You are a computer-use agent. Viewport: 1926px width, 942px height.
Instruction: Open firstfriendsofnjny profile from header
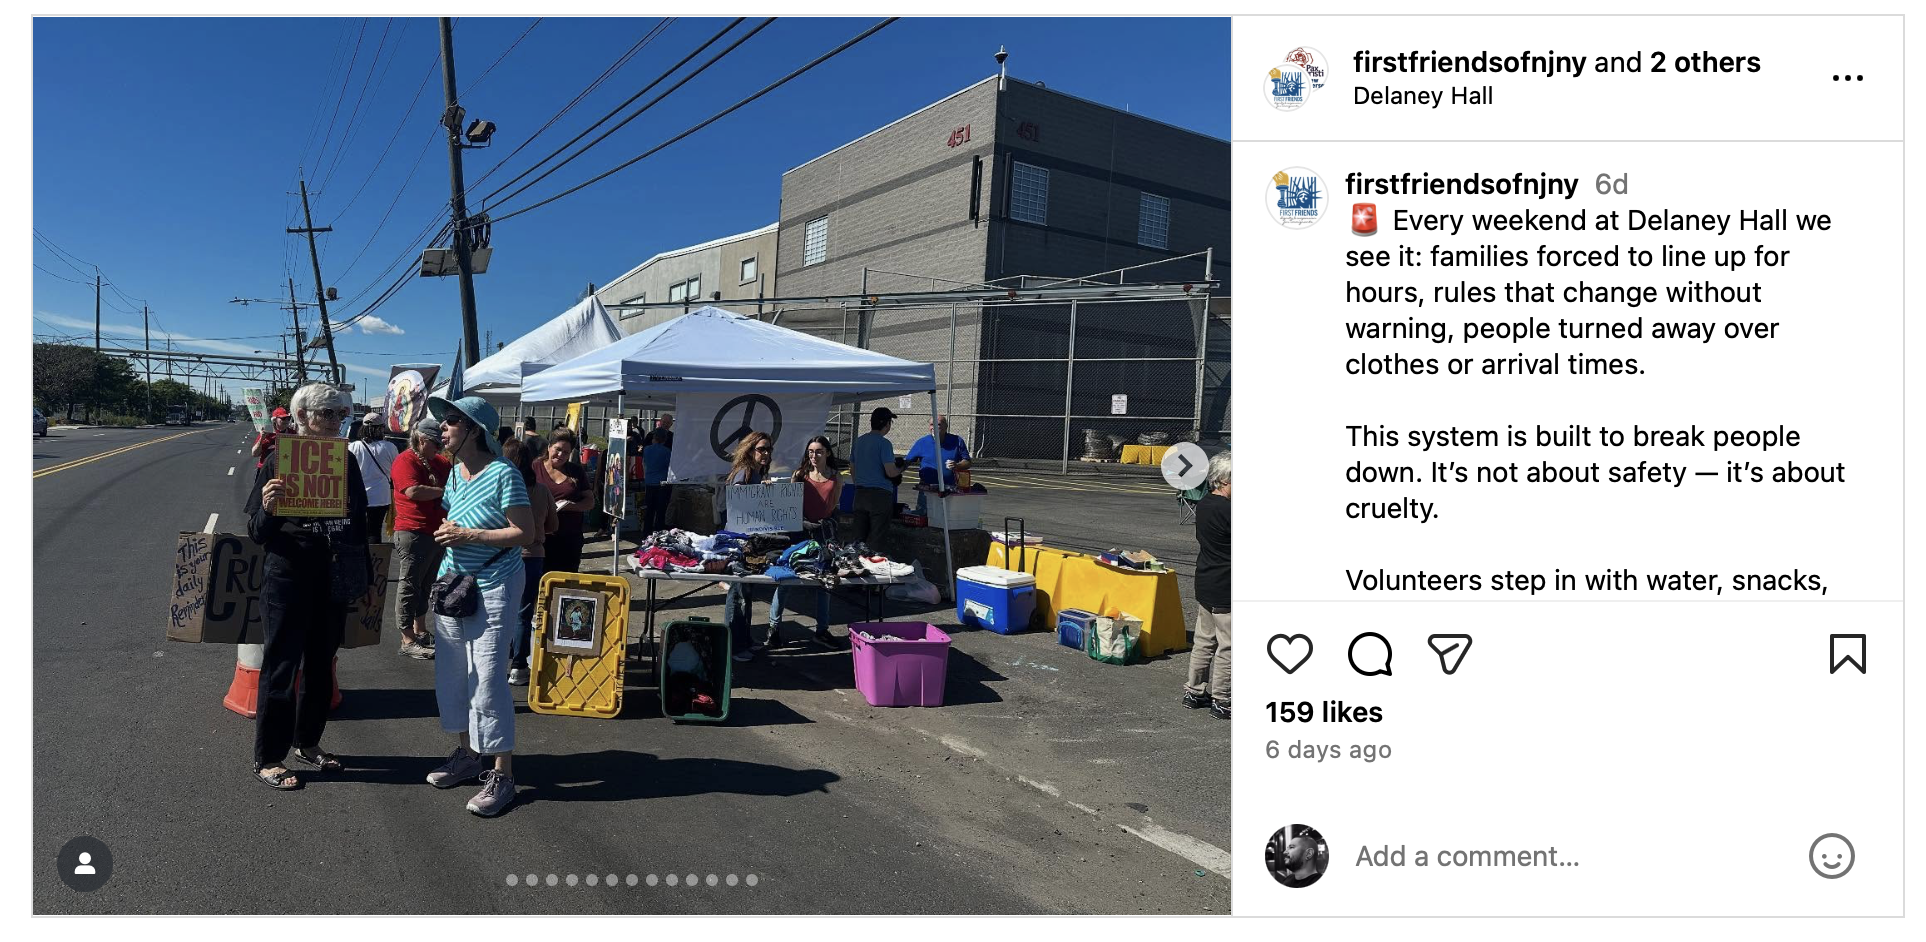[x=1469, y=62]
